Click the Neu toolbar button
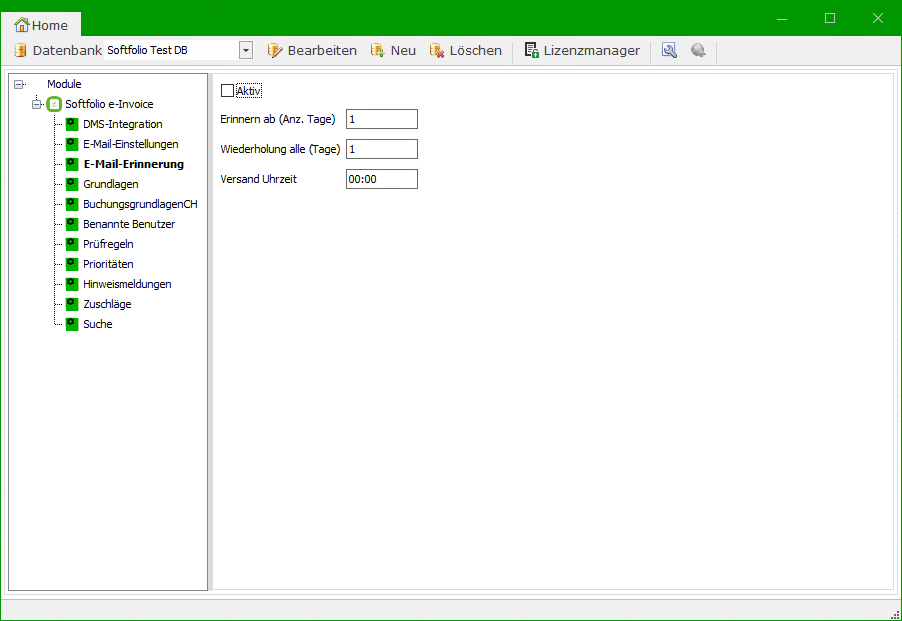The image size is (902, 621). click(393, 50)
